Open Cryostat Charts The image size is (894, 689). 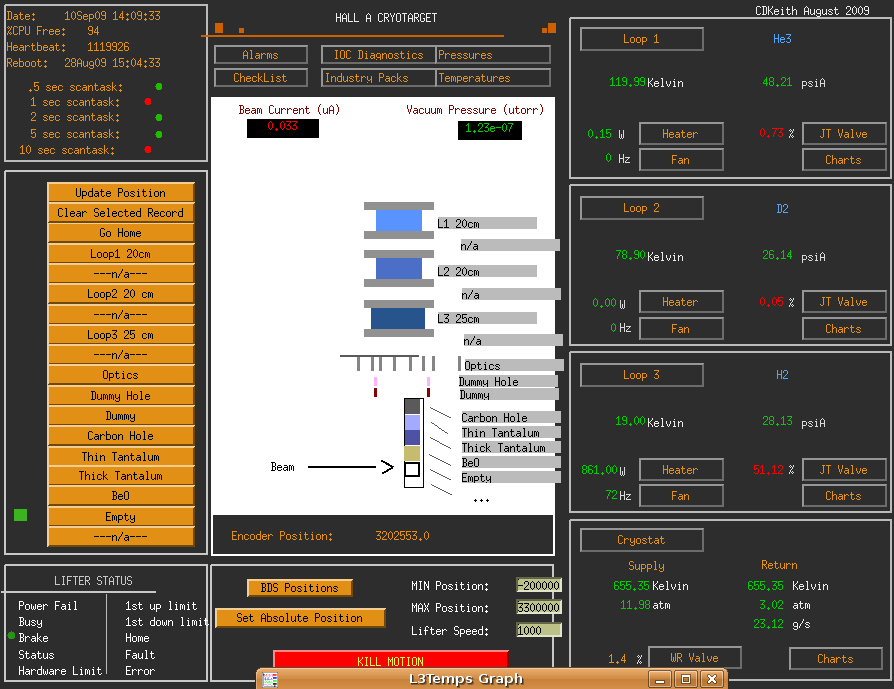point(836,659)
